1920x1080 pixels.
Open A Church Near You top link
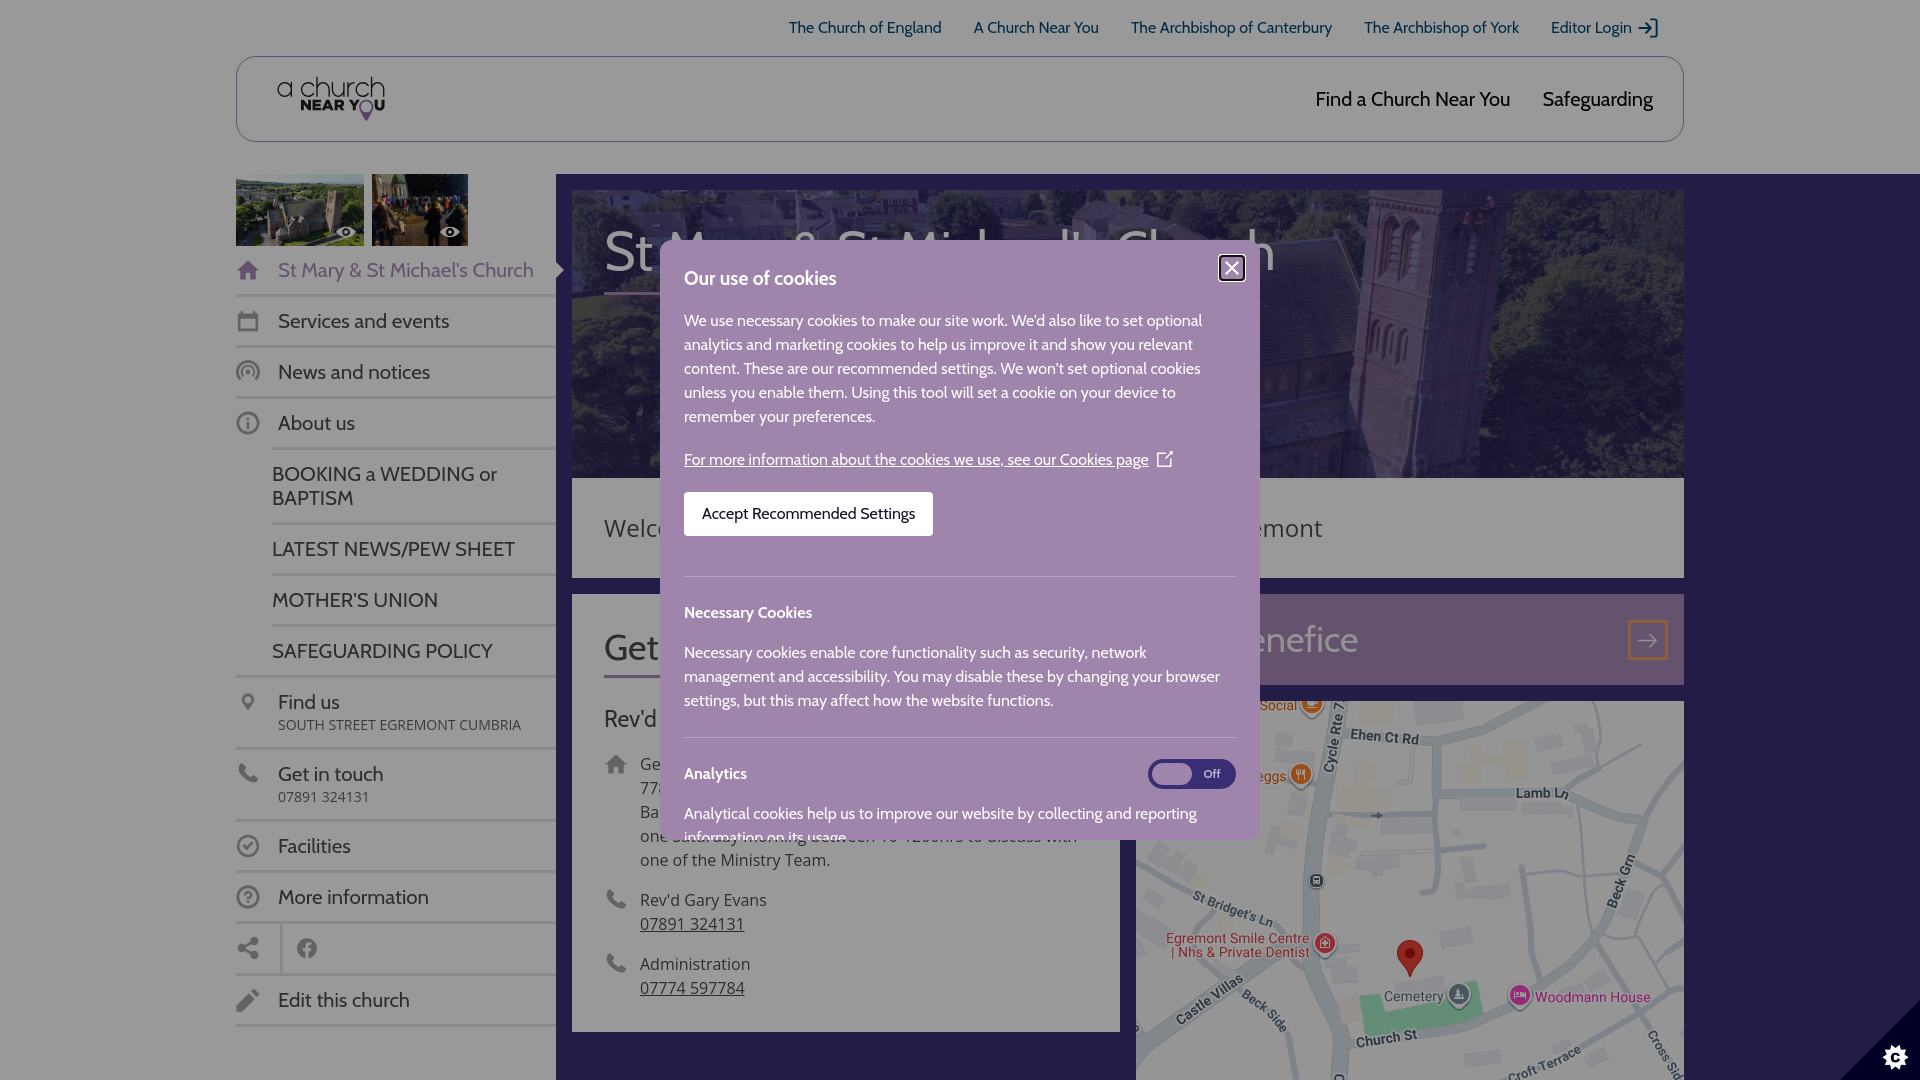1036,28
